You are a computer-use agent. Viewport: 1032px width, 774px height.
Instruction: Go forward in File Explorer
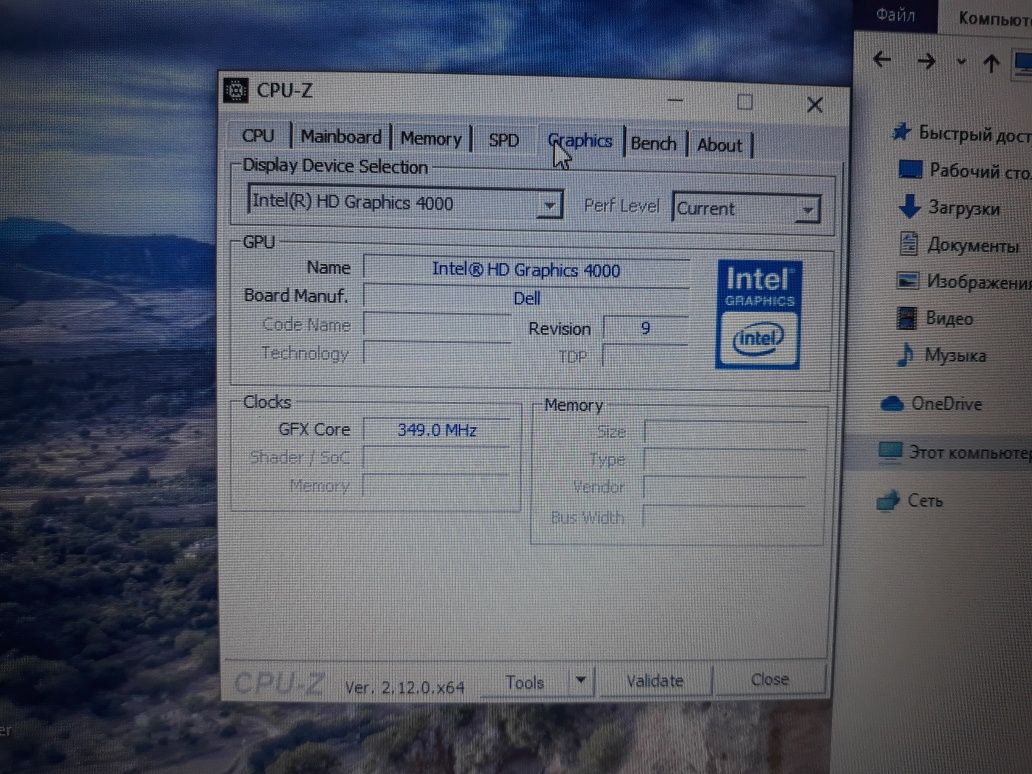(x=926, y=62)
